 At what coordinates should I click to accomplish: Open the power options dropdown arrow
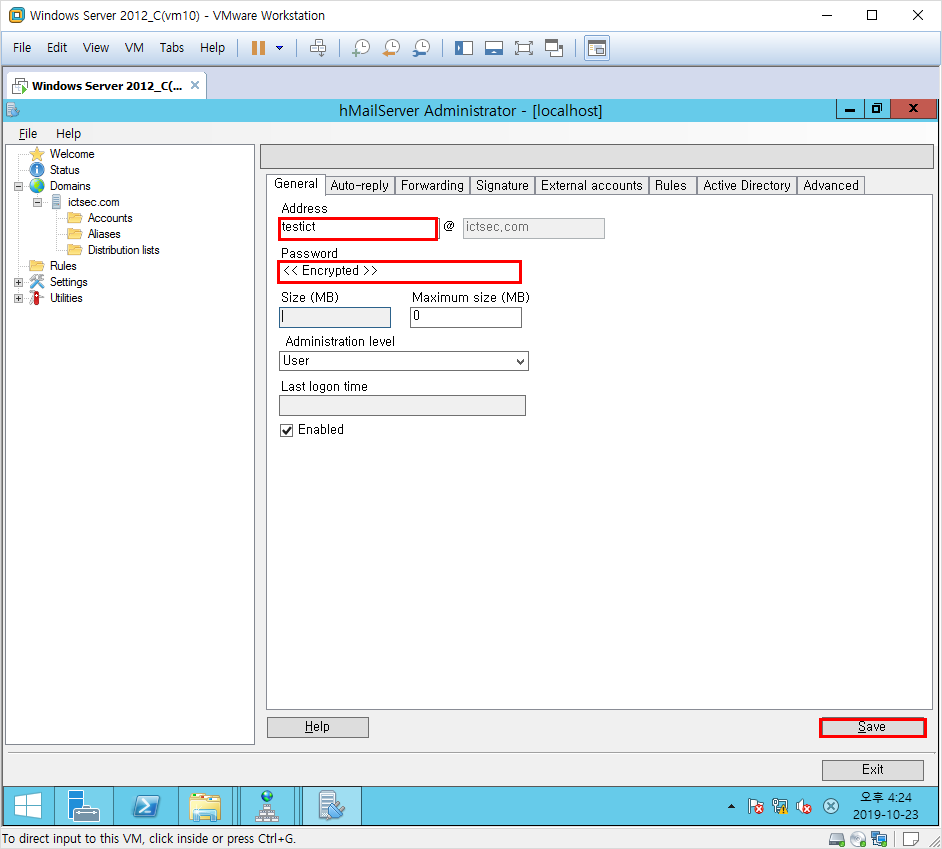point(279,48)
